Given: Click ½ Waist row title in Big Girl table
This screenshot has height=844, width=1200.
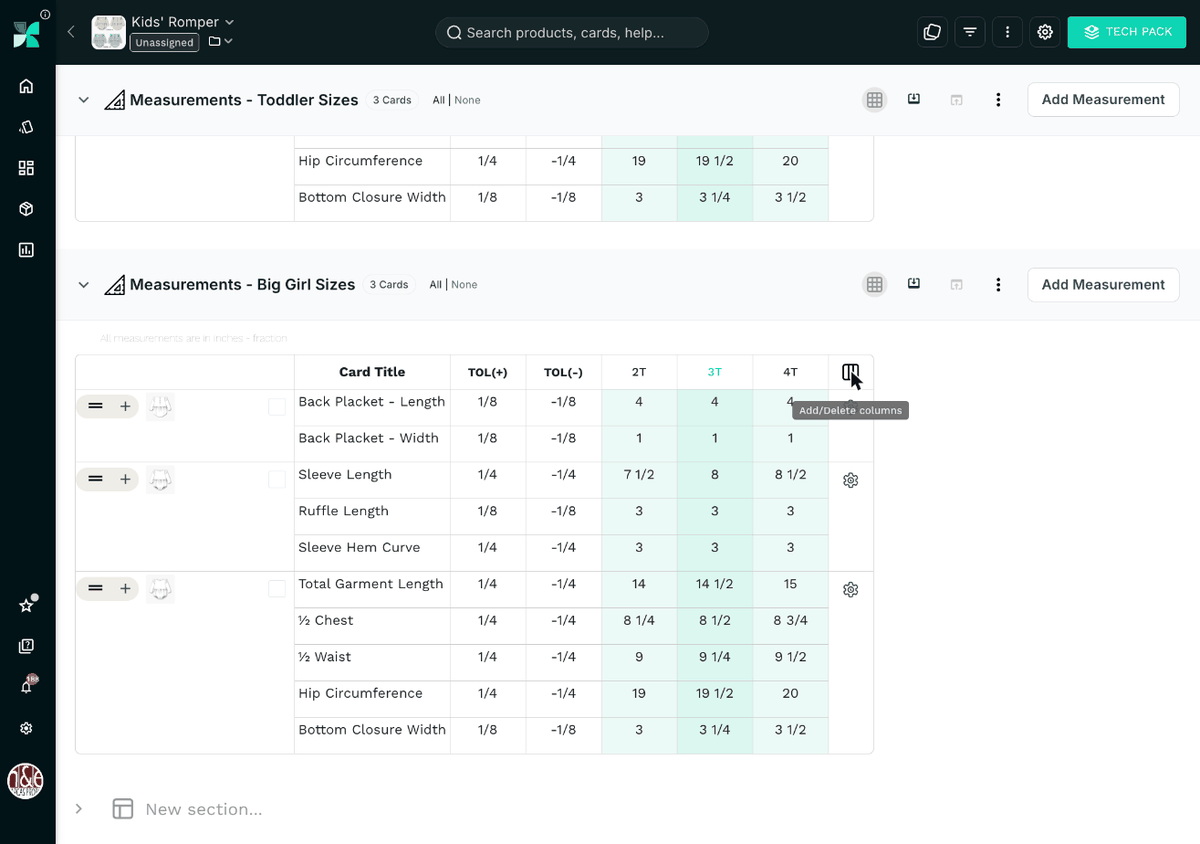Looking at the screenshot, I should point(325,657).
